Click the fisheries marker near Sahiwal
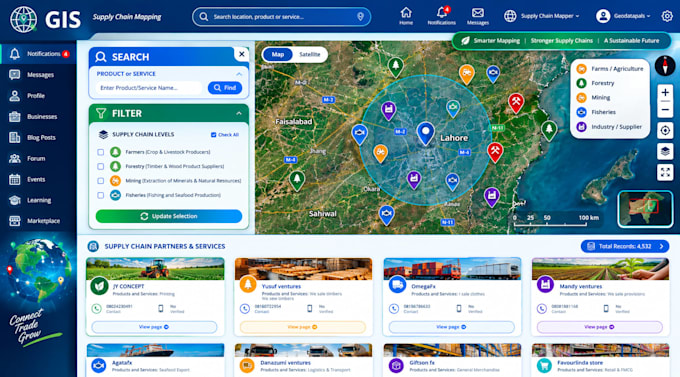The height and width of the screenshot is (377, 680). pos(386,215)
